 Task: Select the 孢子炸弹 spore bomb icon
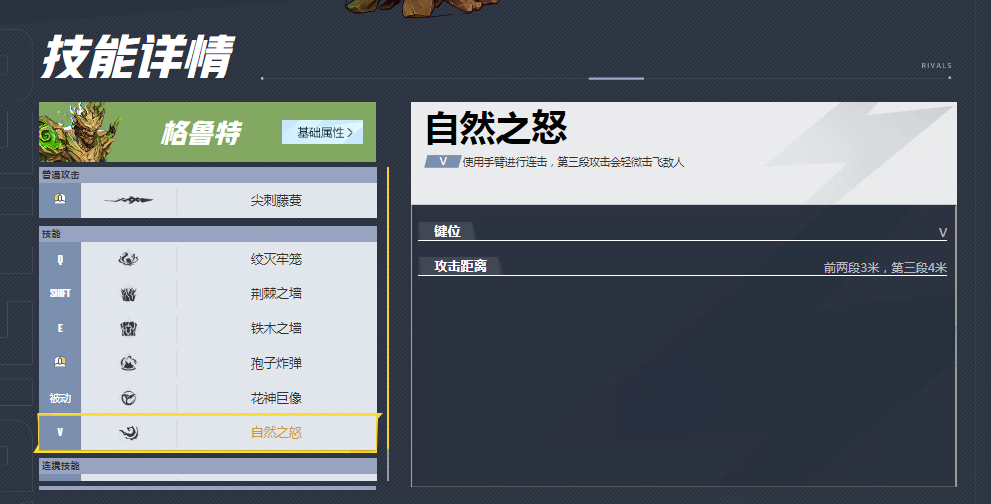(128, 363)
